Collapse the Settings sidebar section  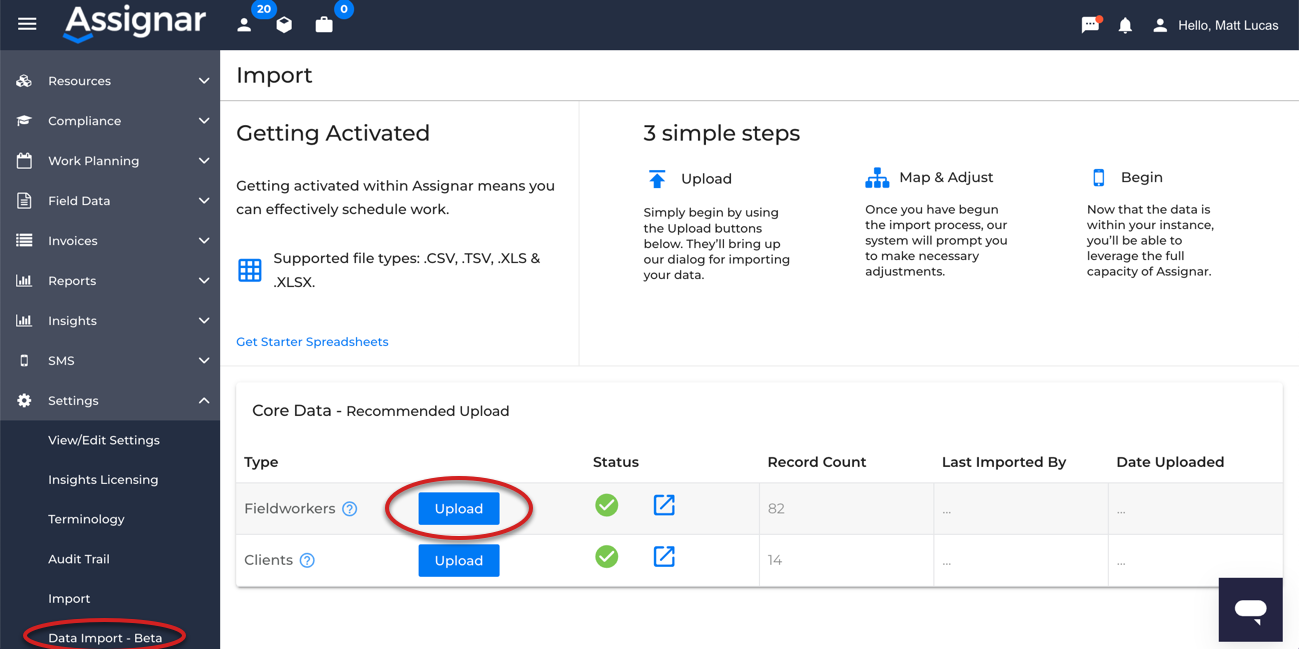pos(110,401)
